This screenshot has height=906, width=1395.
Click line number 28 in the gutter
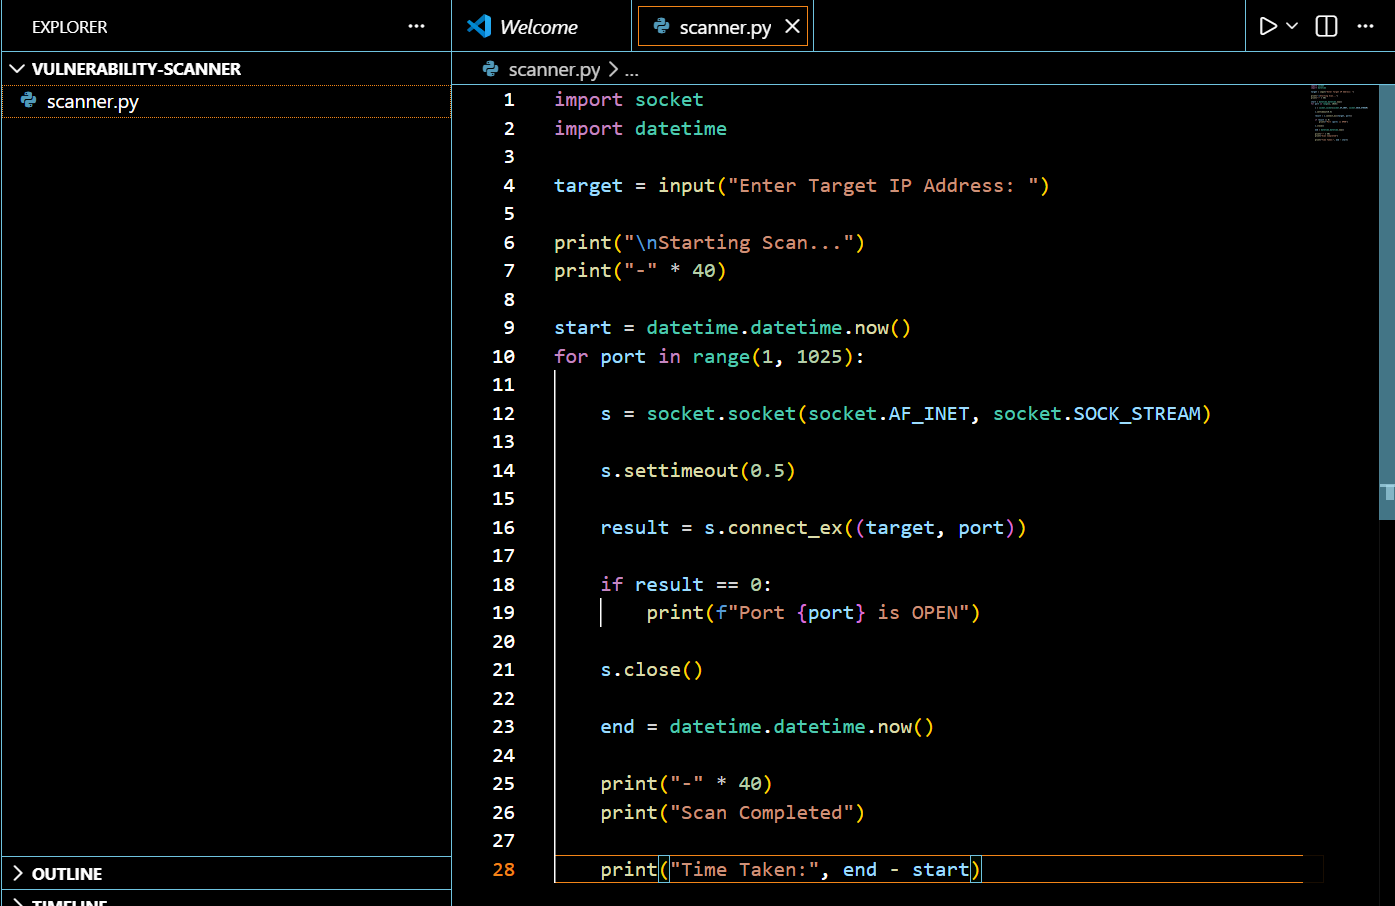tap(503, 870)
